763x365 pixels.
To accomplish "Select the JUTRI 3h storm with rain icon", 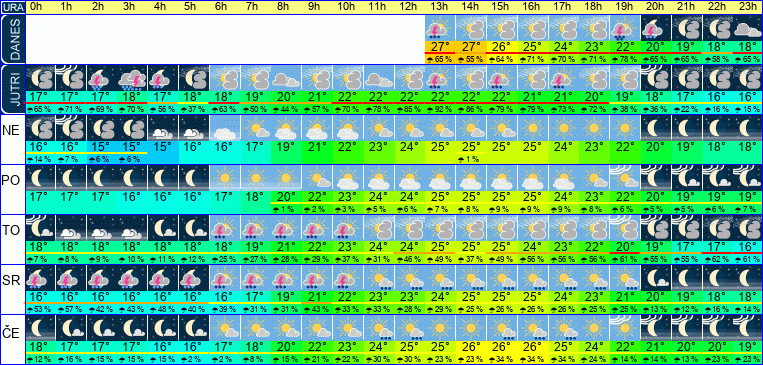I will [x=132, y=77].
